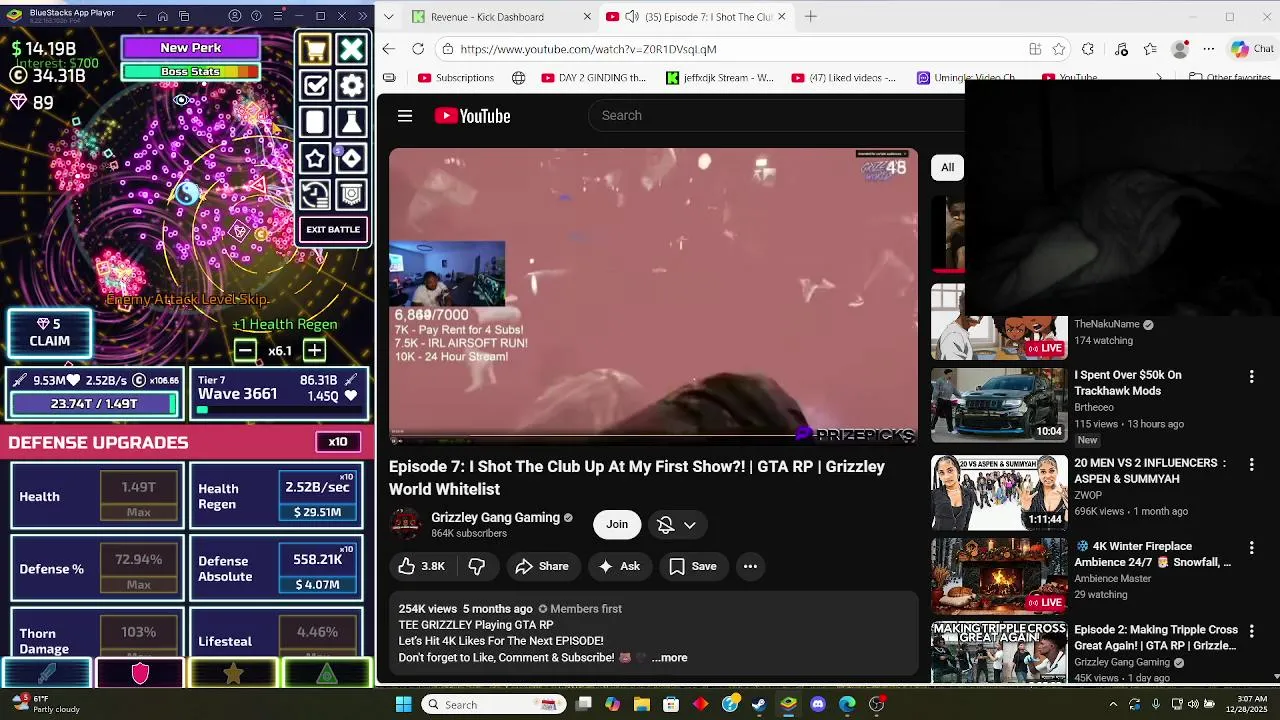The image size is (1280, 720).
Task: Toggle the x10 purchase multiplier
Action: tap(338, 442)
